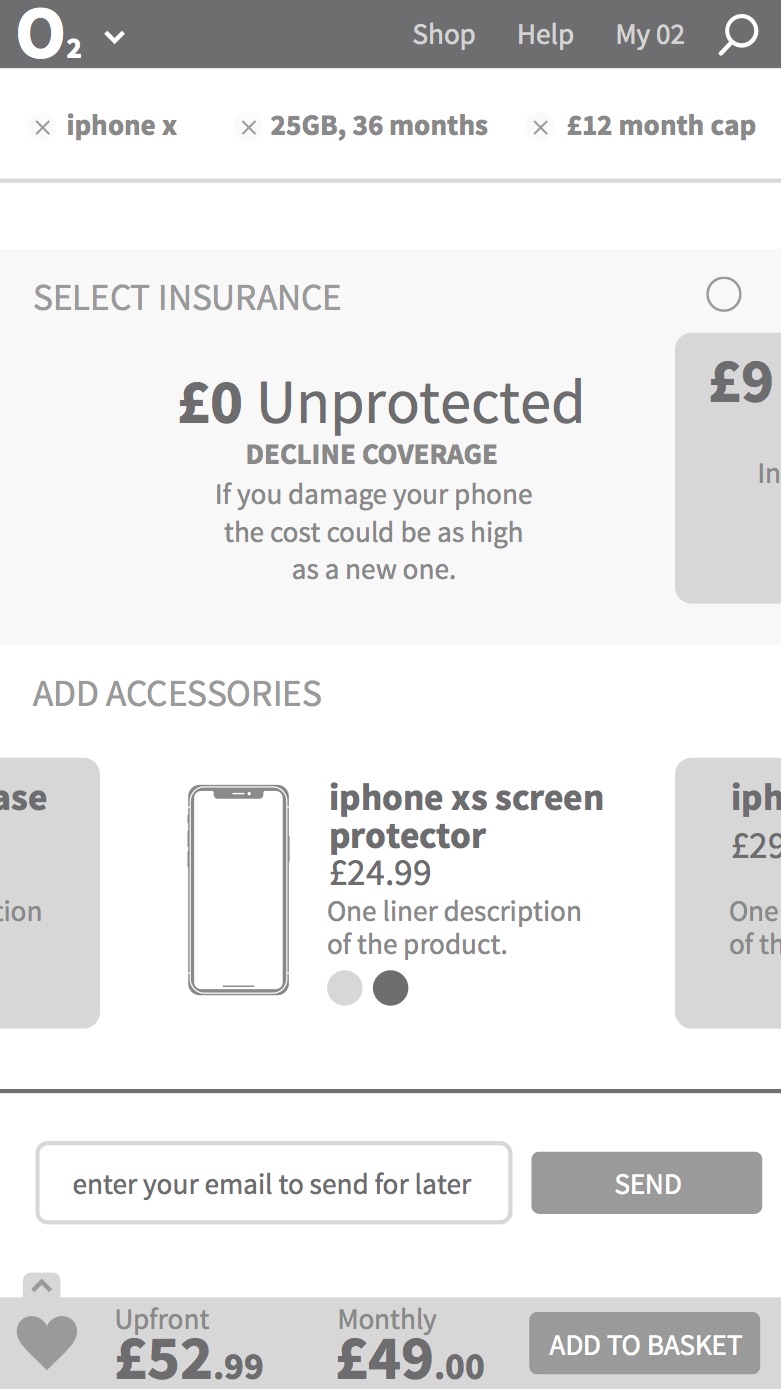Expand the O2 logo dropdown chevron
The width and height of the screenshot is (781, 1389).
(115, 37)
